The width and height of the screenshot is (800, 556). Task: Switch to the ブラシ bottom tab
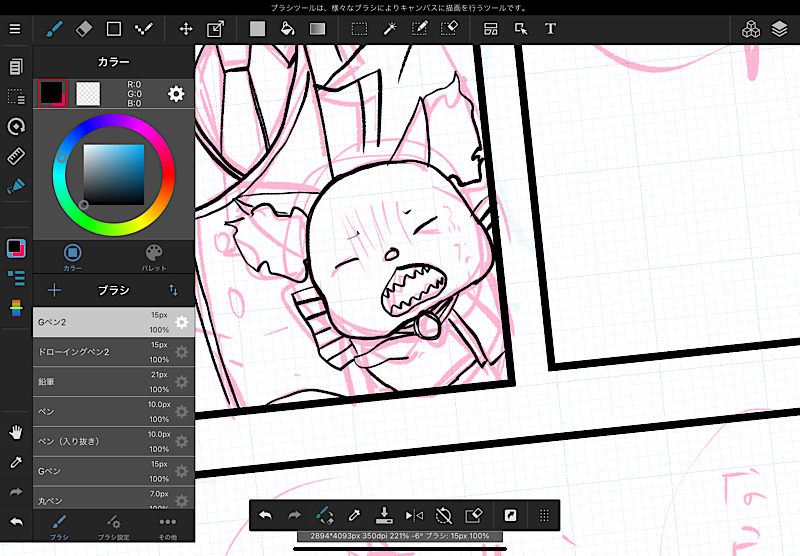click(59, 527)
